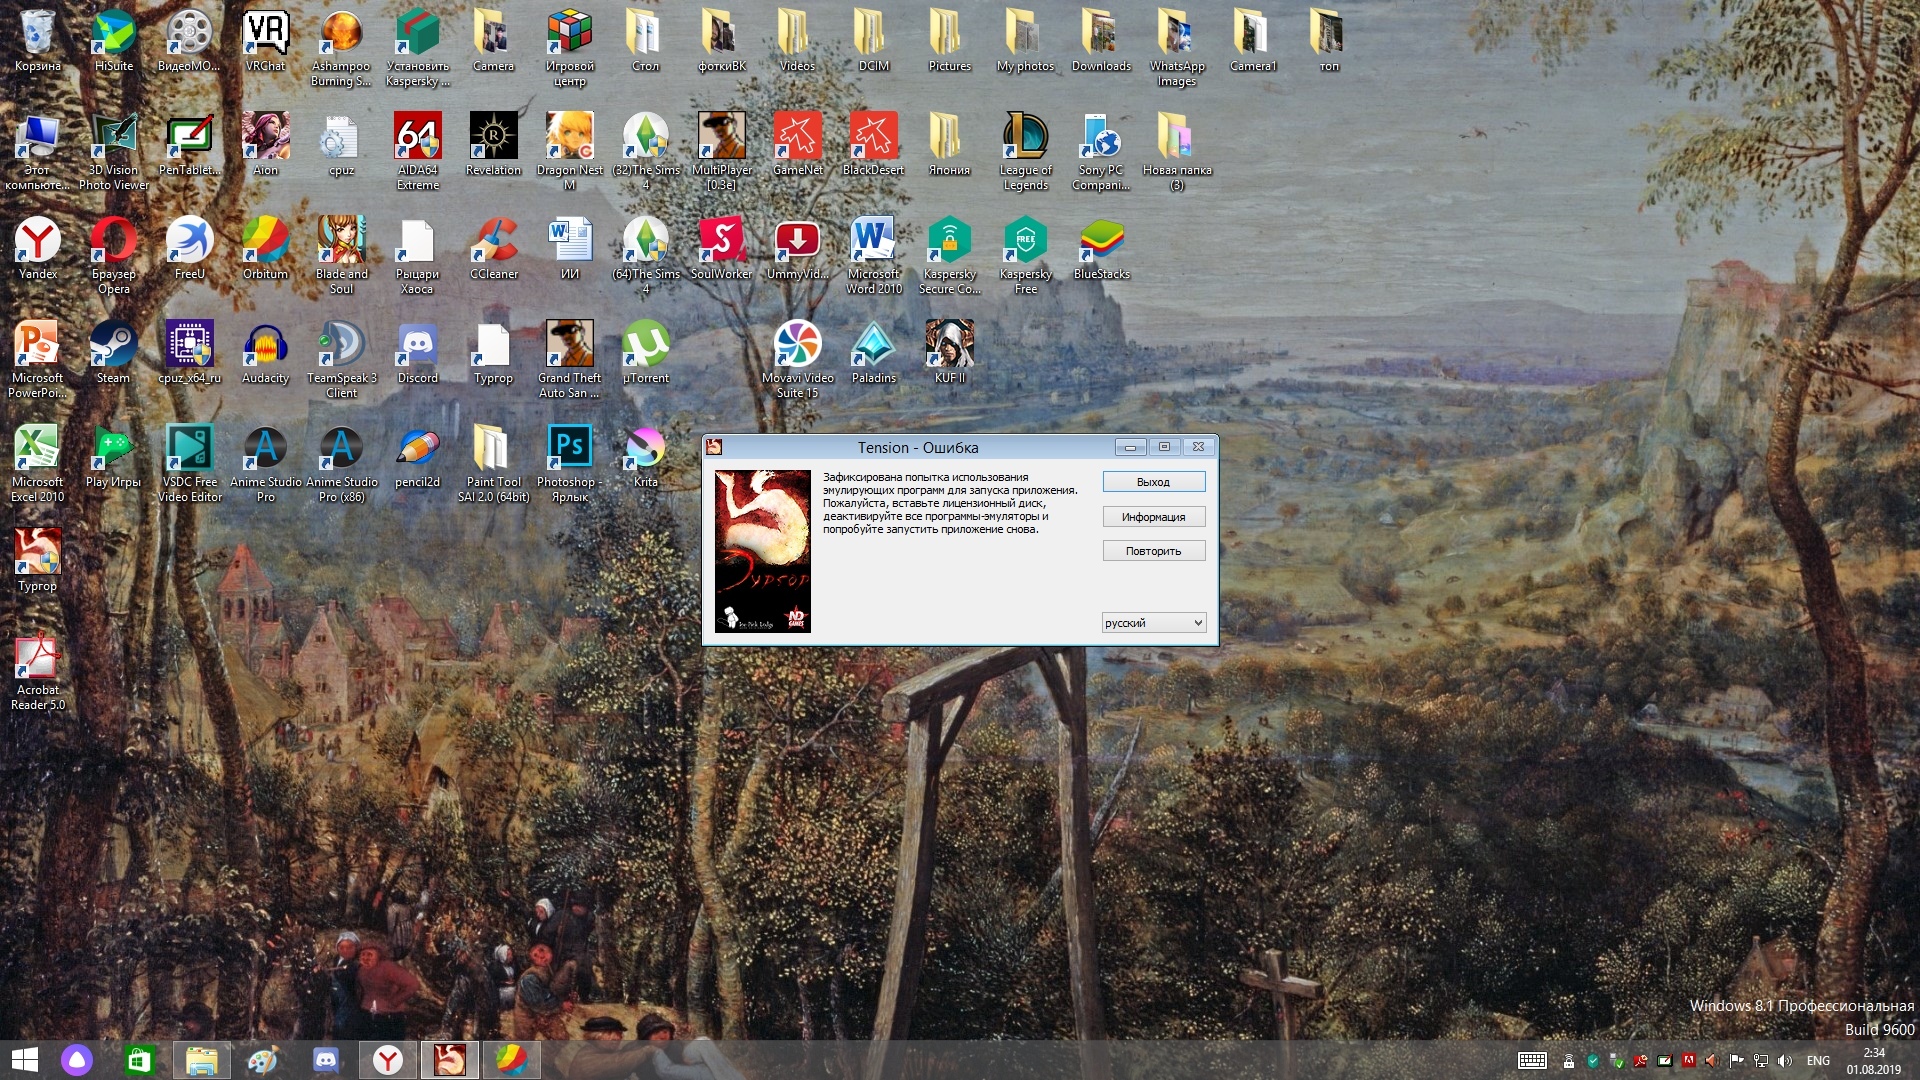Open the Windows Store taskbar icon
This screenshot has height=1080, width=1920.
coord(139,1060)
